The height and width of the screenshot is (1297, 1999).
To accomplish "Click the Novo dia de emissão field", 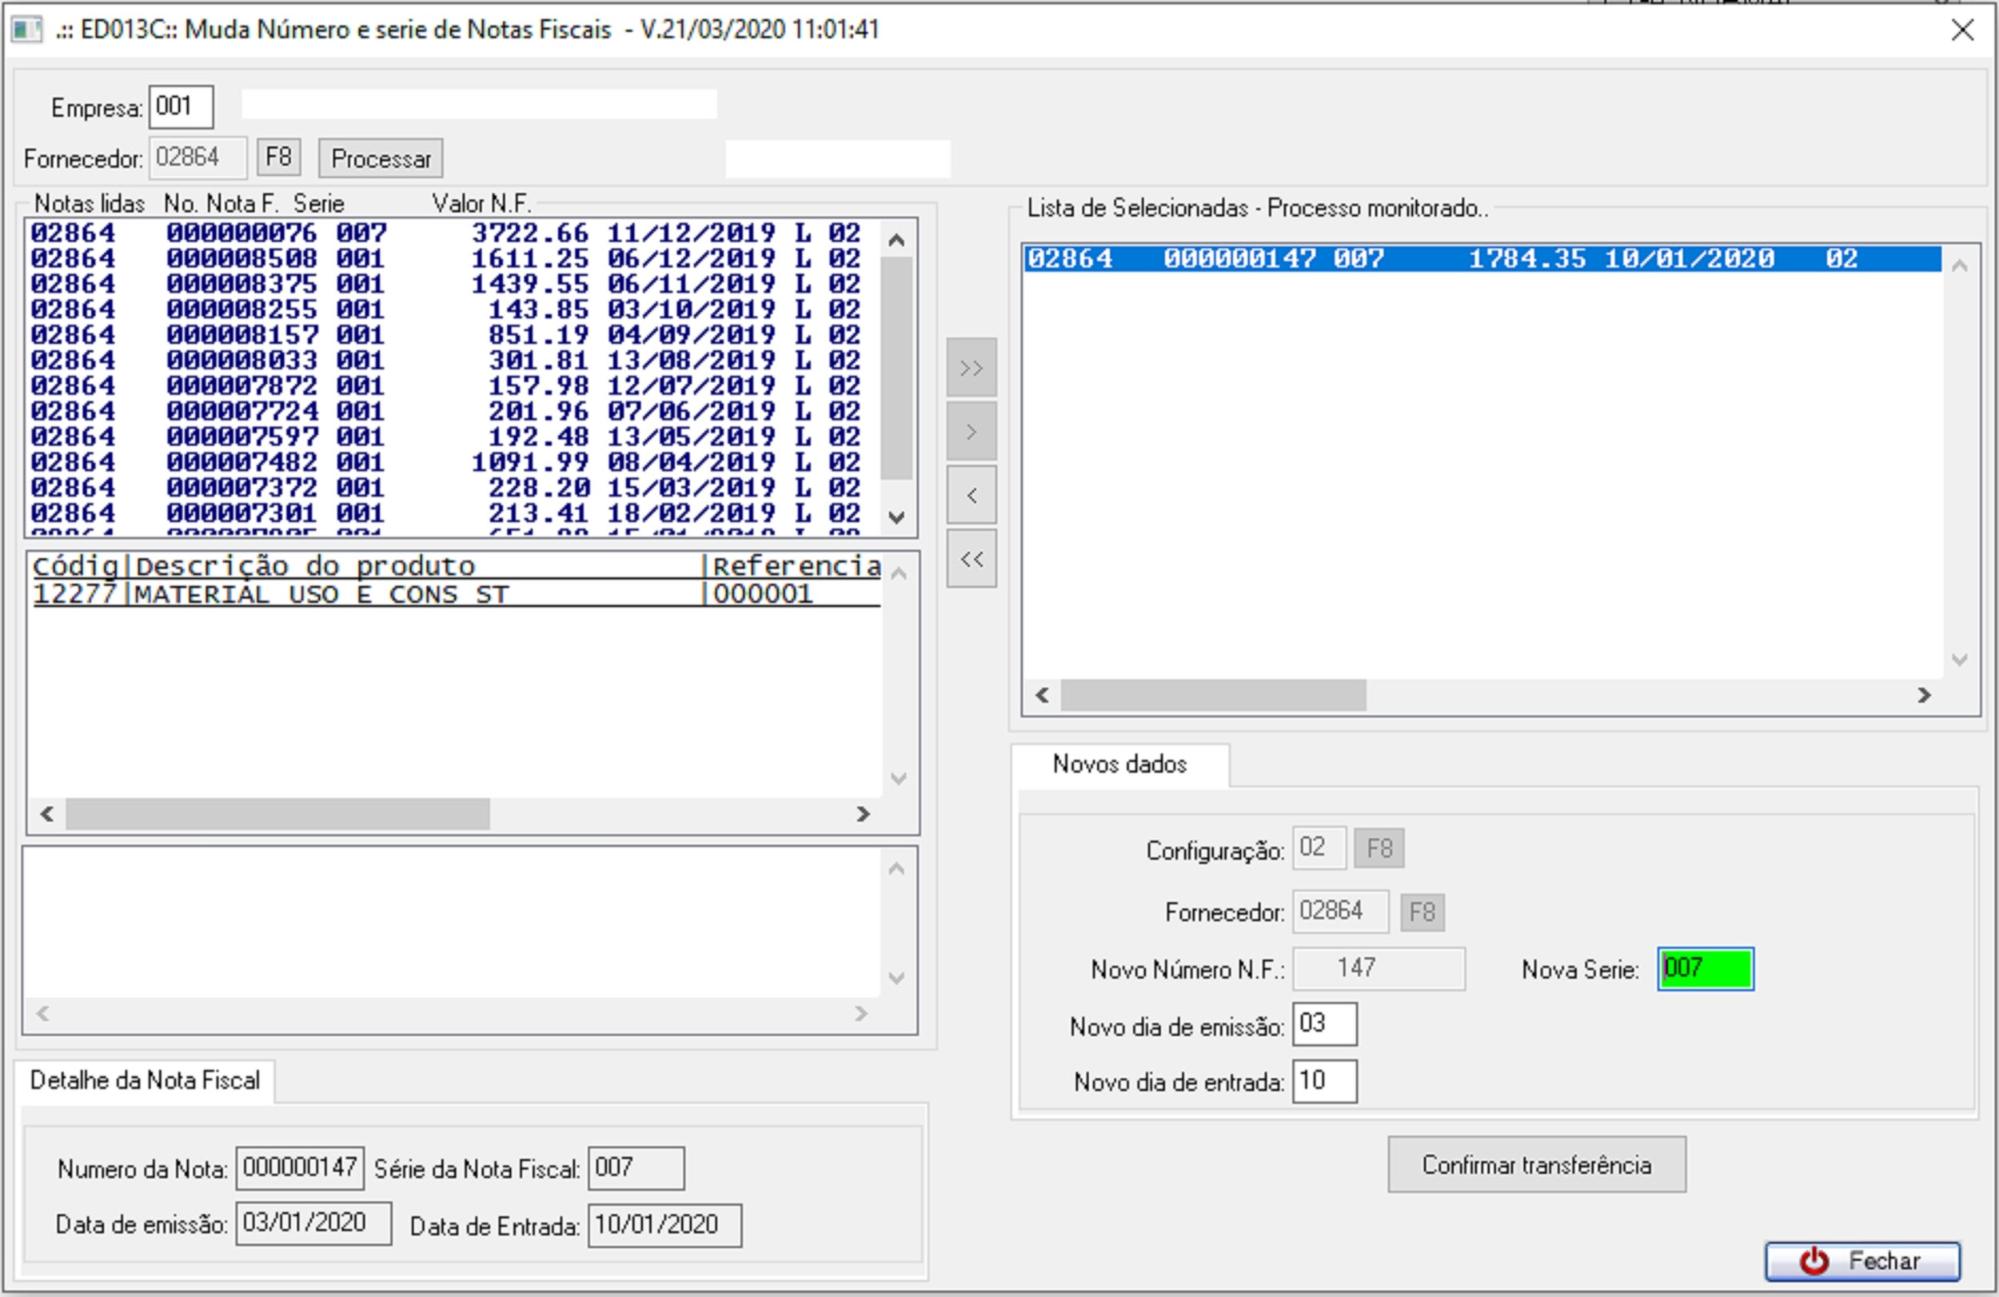I will 1324,1025.
